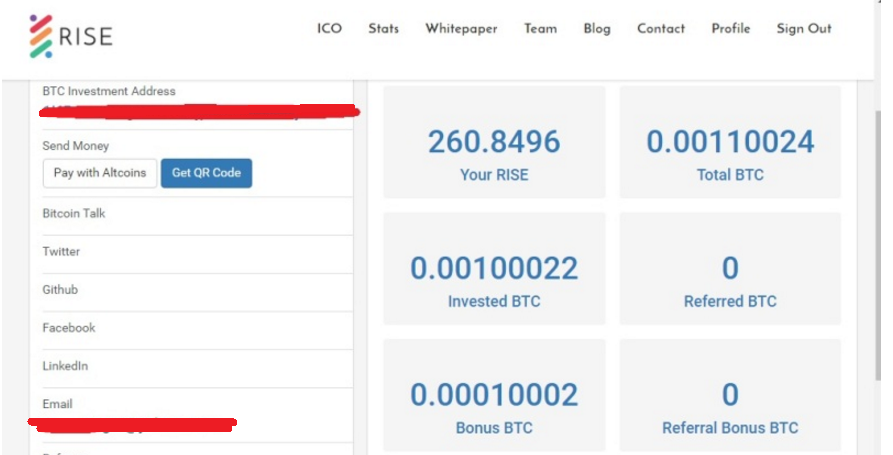Image resolution: width=893 pixels, height=455 pixels.
Task: Open the Contact page
Action: (661, 28)
